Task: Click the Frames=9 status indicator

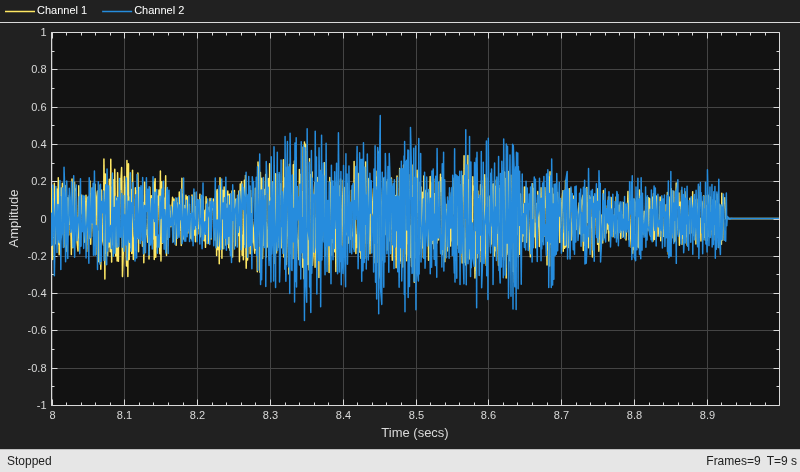Action: (733, 461)
